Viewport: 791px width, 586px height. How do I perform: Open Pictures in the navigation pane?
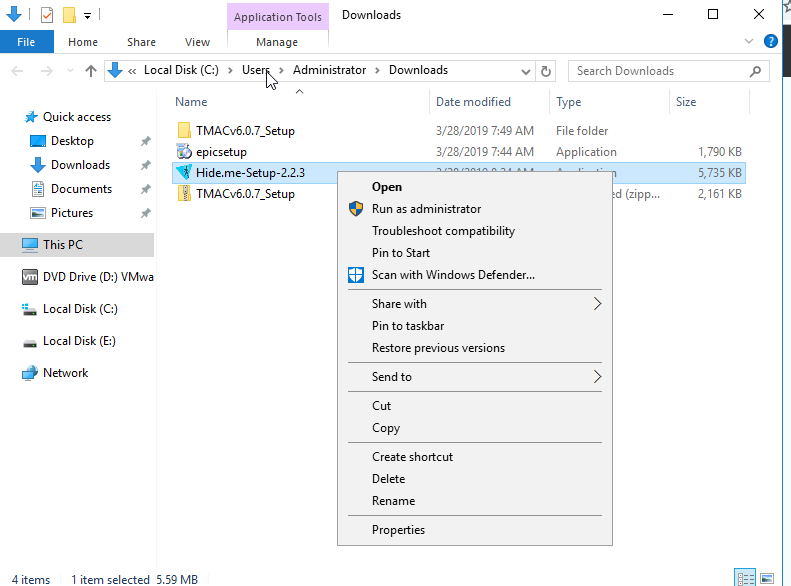pos(72,213)
